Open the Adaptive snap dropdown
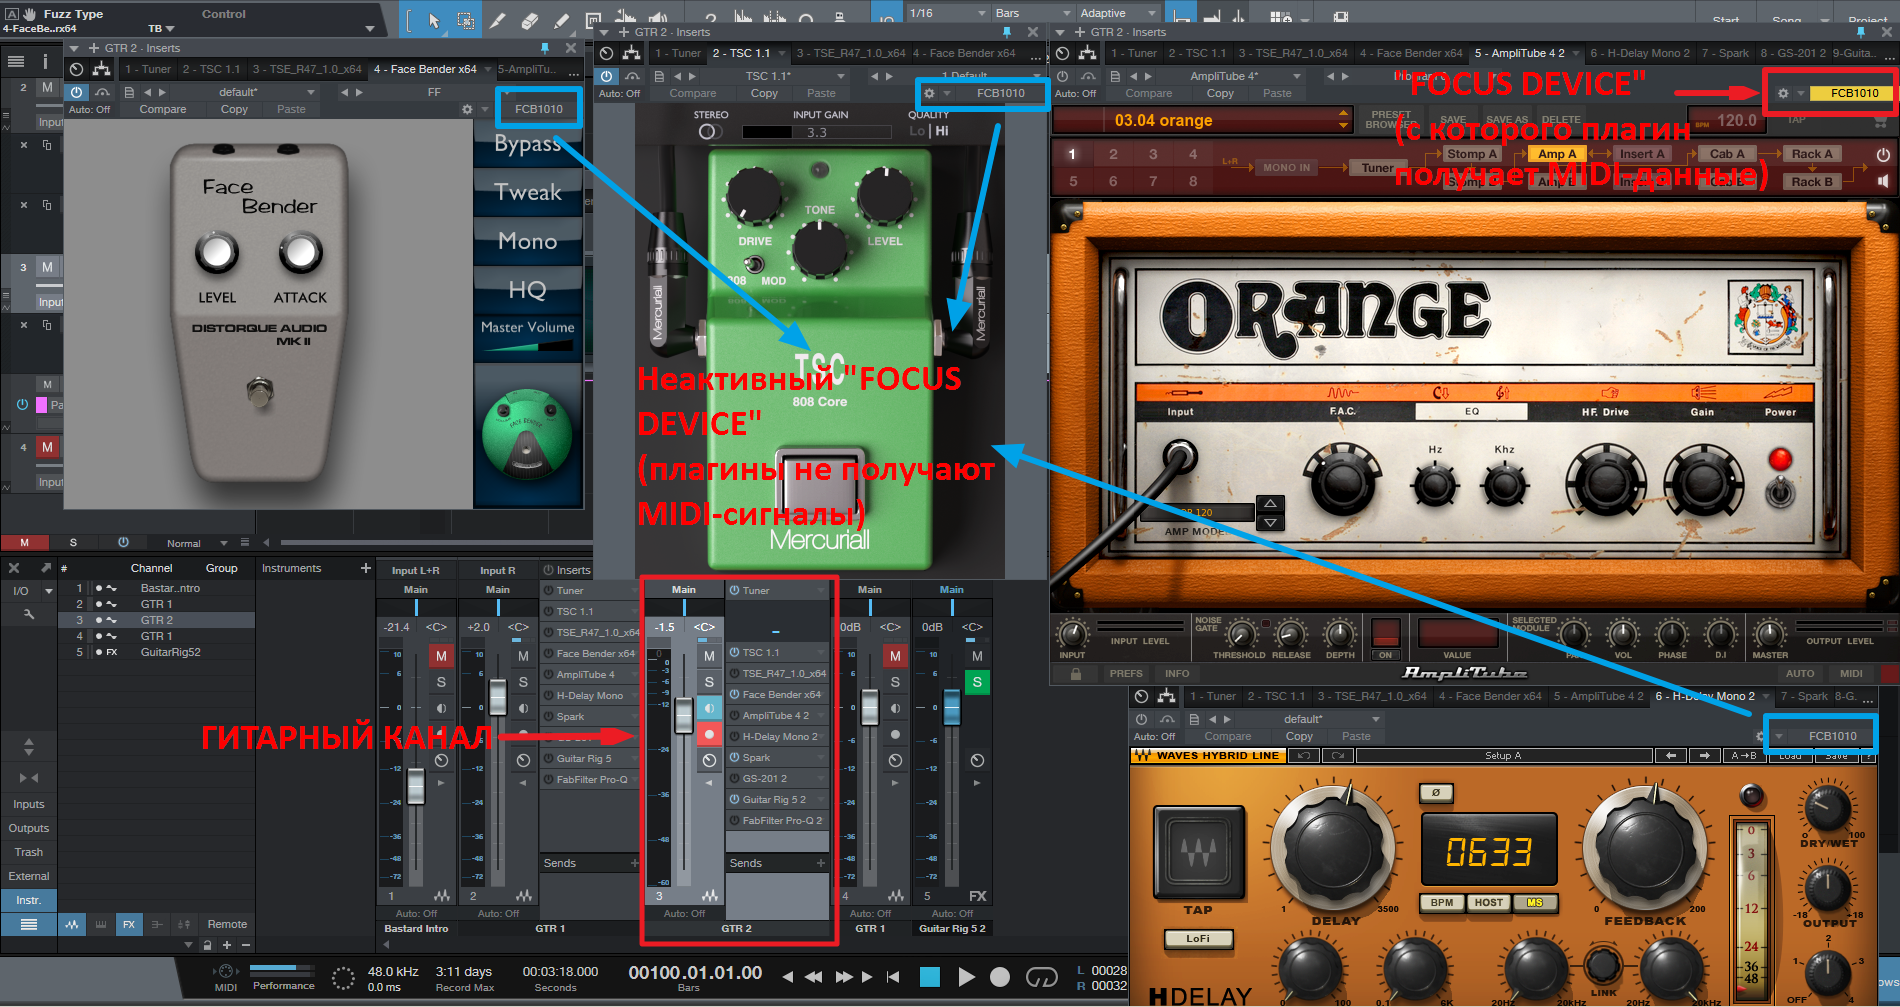 pyautogui.click(x=1118, y=13)
